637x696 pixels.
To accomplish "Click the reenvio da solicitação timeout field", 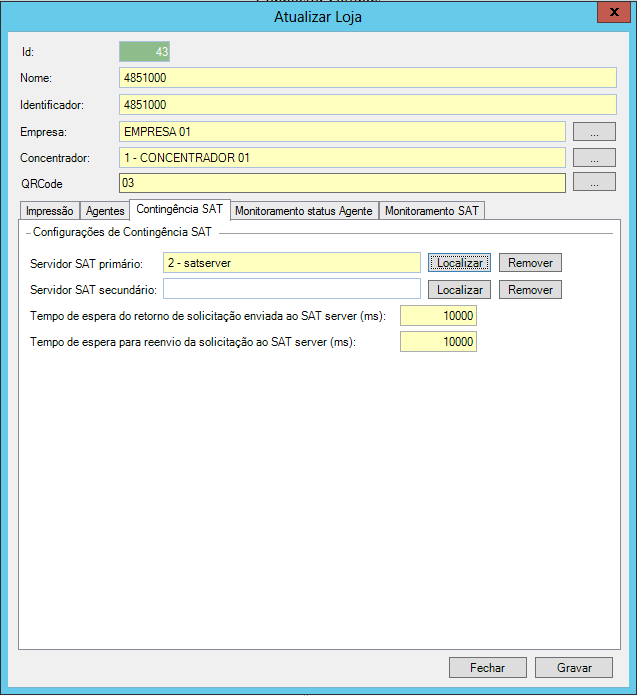I will (x=438, y=342).
